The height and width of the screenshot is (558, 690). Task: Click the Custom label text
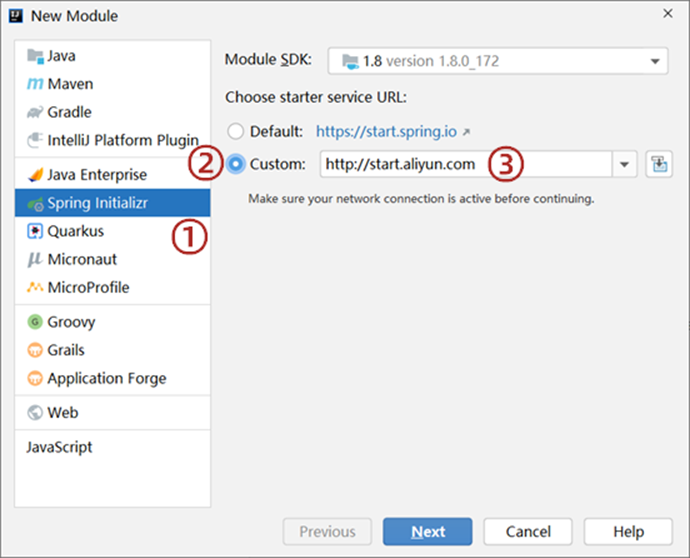click(277, 164)
